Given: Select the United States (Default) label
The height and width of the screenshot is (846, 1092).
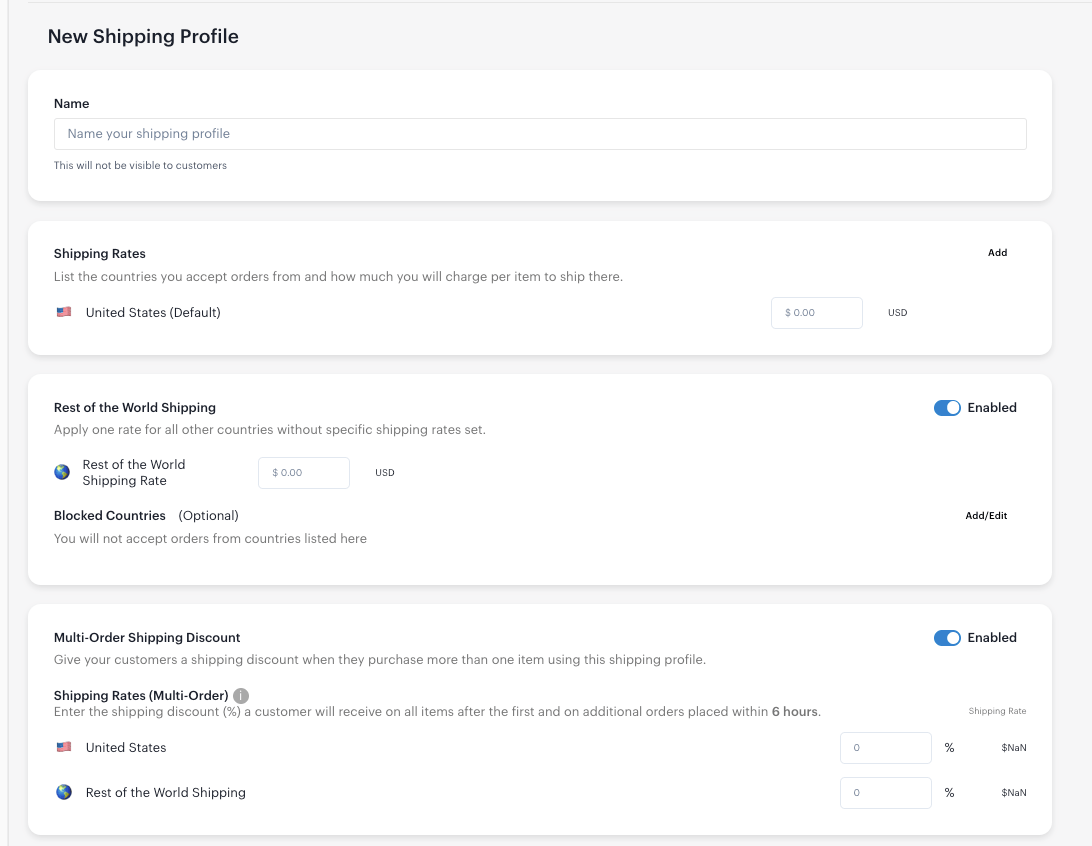Looking at the screenshot, I should point(153,311).
